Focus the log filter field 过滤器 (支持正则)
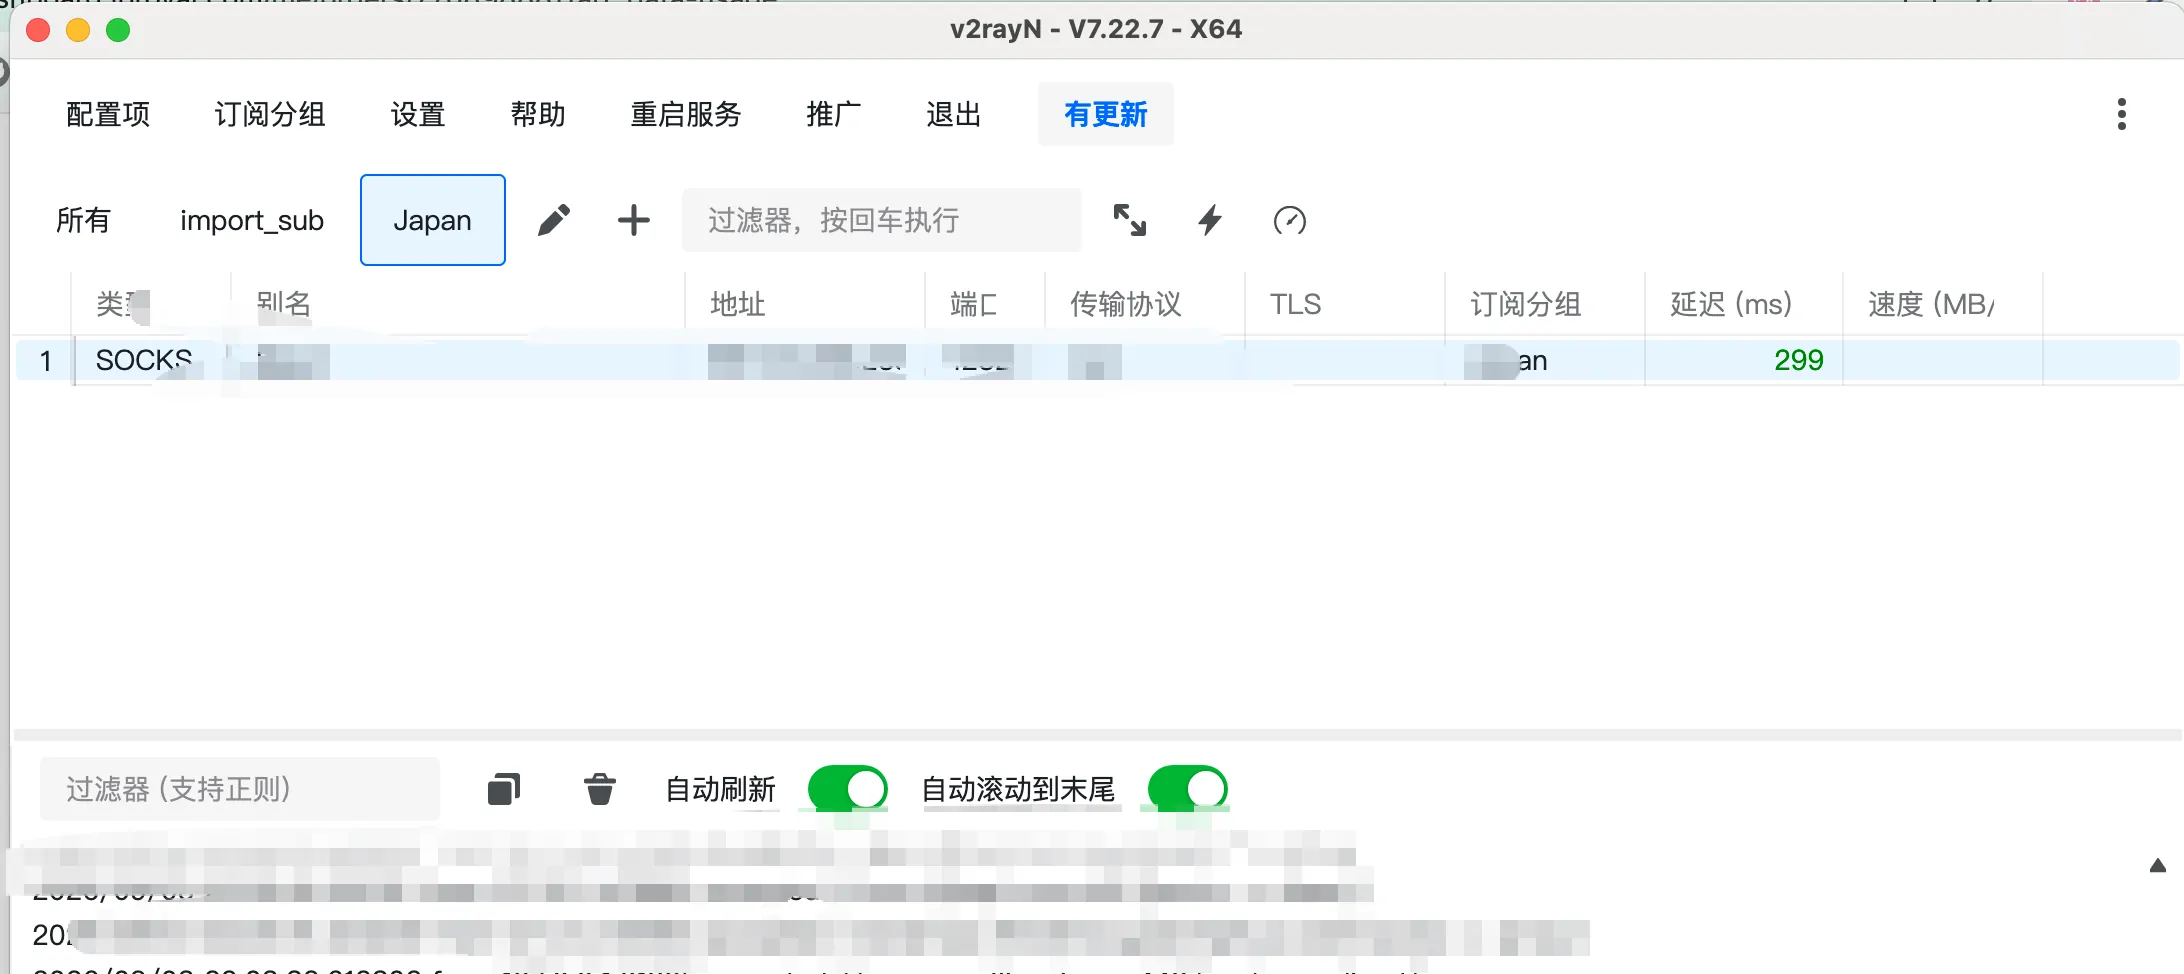 [x=240, y=789]
